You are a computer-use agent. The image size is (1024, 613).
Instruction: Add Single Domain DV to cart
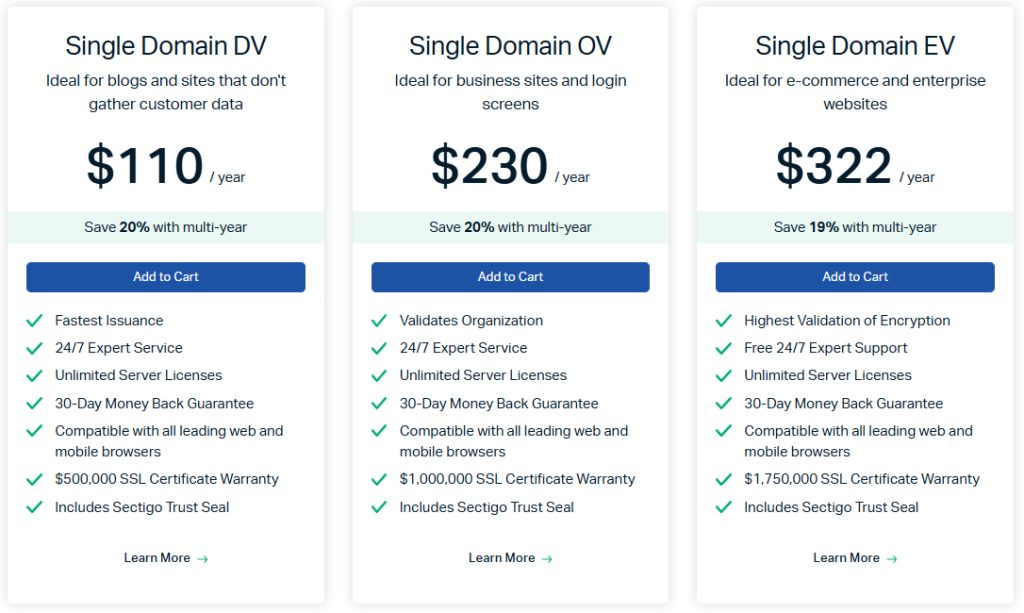coord(165,277)
